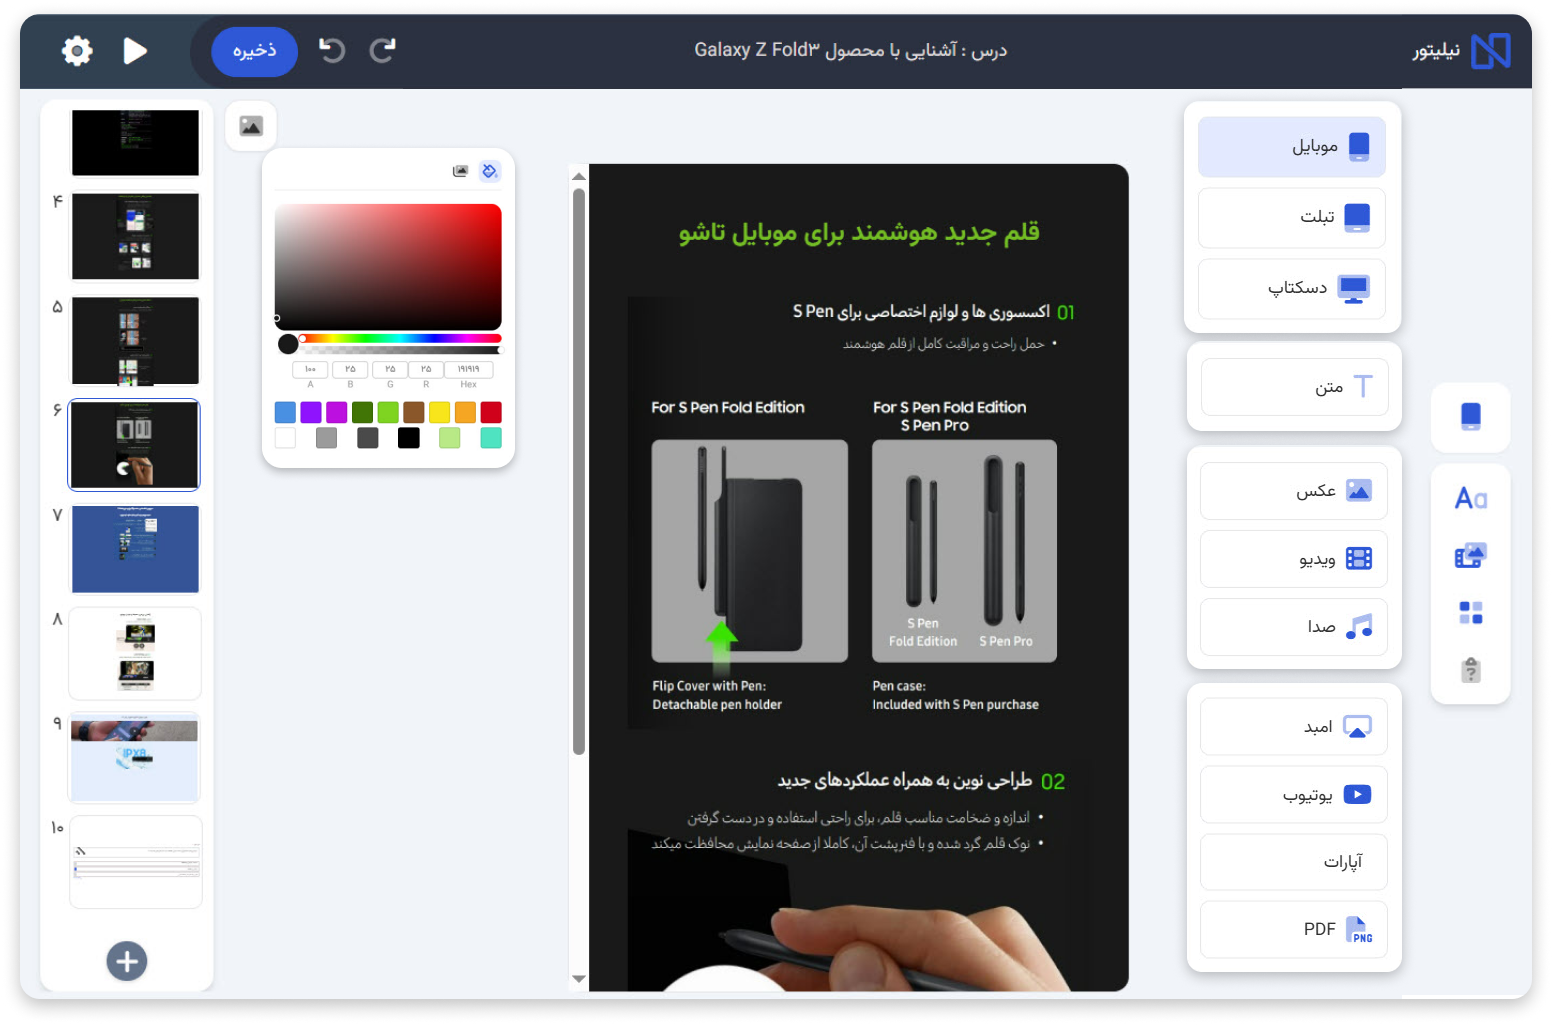Image resolution: width=1552 pixels, height=1025 pixels.
Task: Add a صدا audio element
Action: point(1294,627)
